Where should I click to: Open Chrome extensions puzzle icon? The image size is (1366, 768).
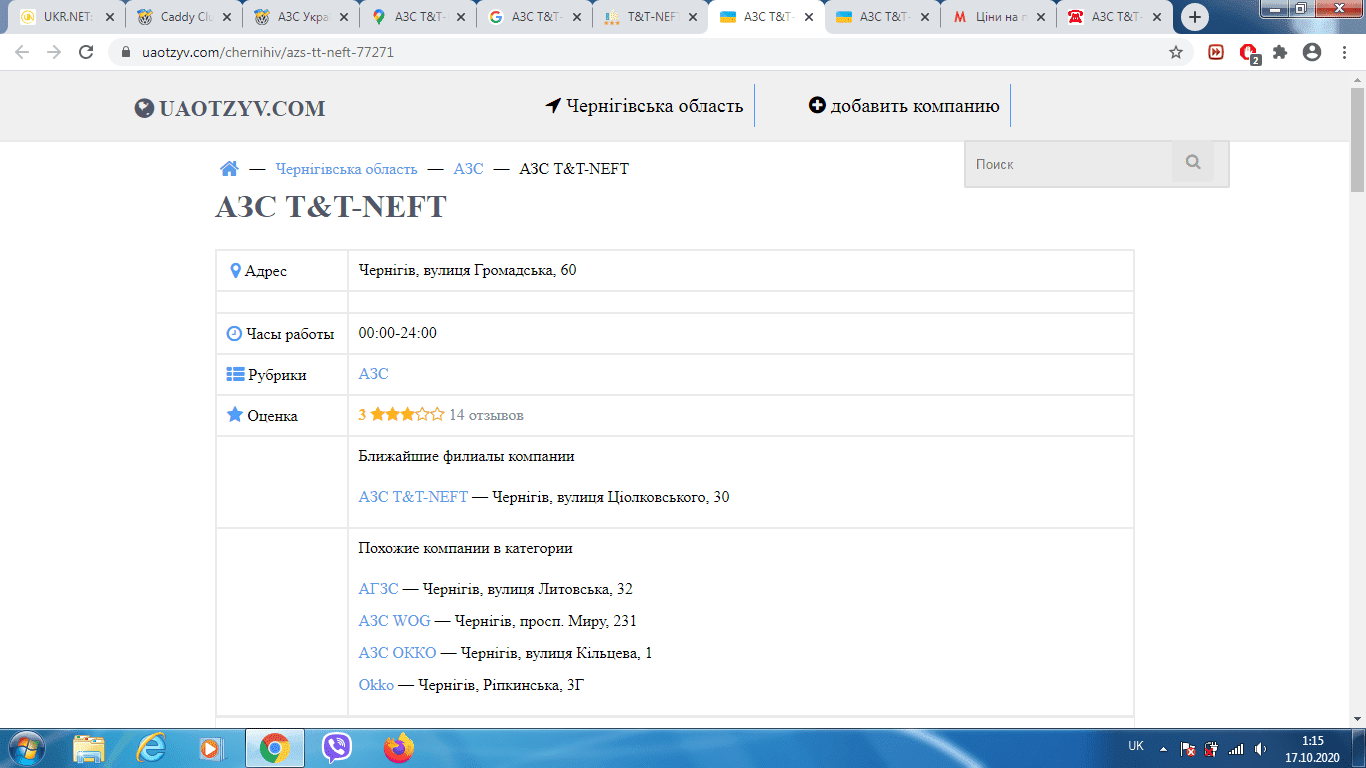coord(1280,52)
